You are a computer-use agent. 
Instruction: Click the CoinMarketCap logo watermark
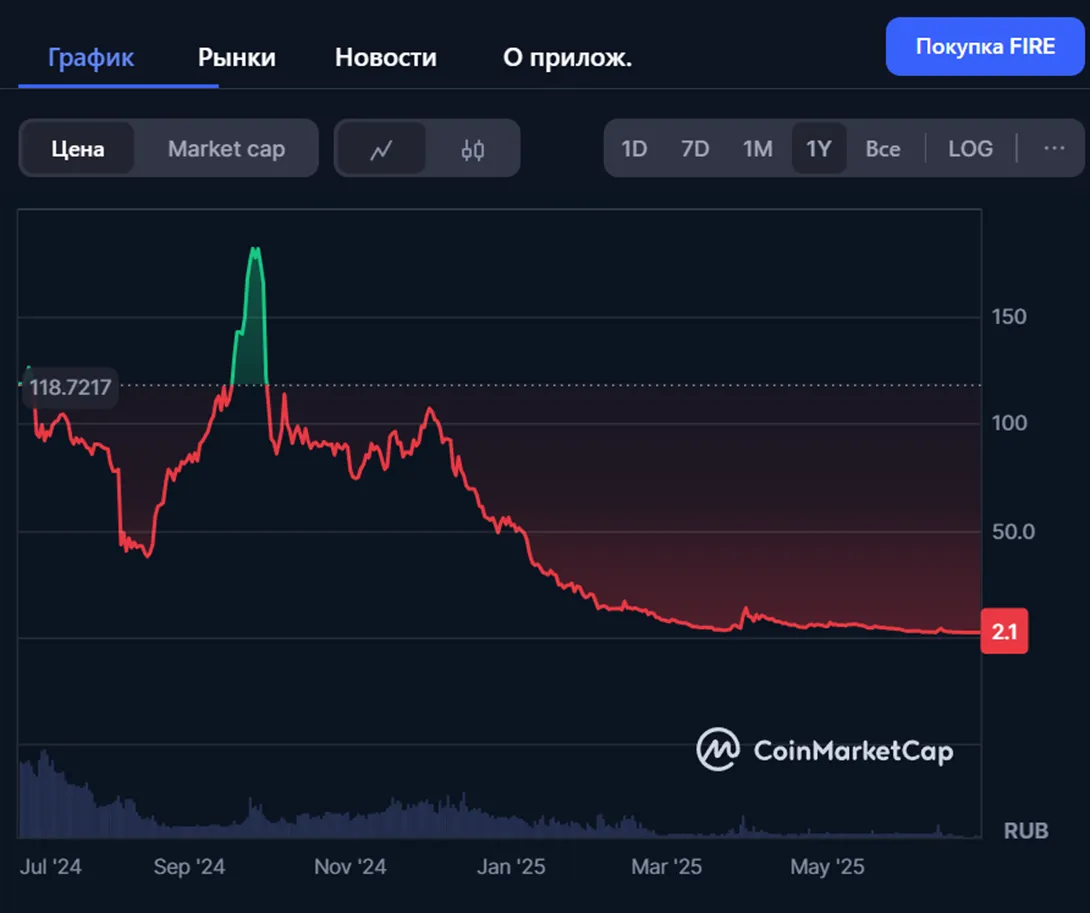[x=824, y=750]
